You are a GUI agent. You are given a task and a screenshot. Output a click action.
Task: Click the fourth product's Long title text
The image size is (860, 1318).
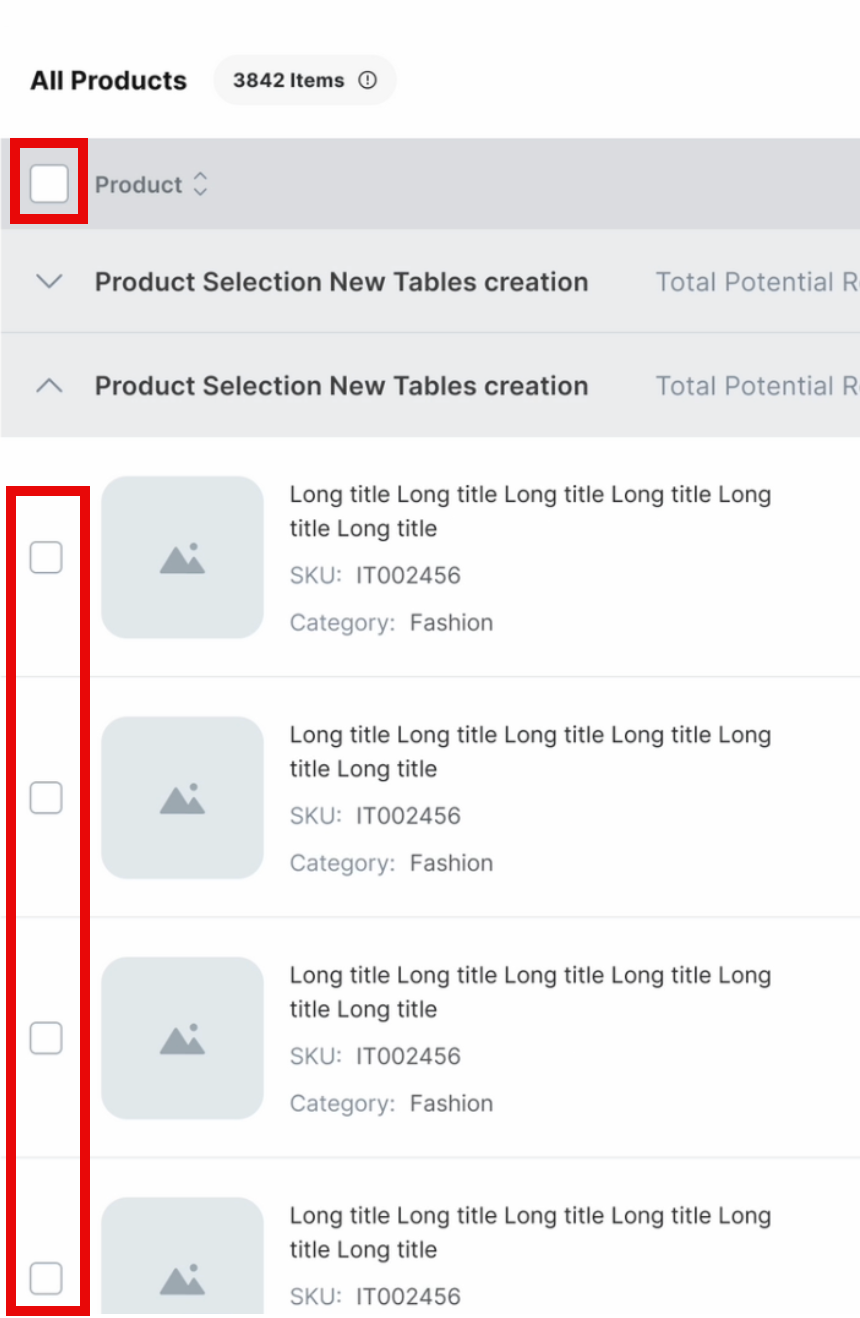tap(529, 1232)
